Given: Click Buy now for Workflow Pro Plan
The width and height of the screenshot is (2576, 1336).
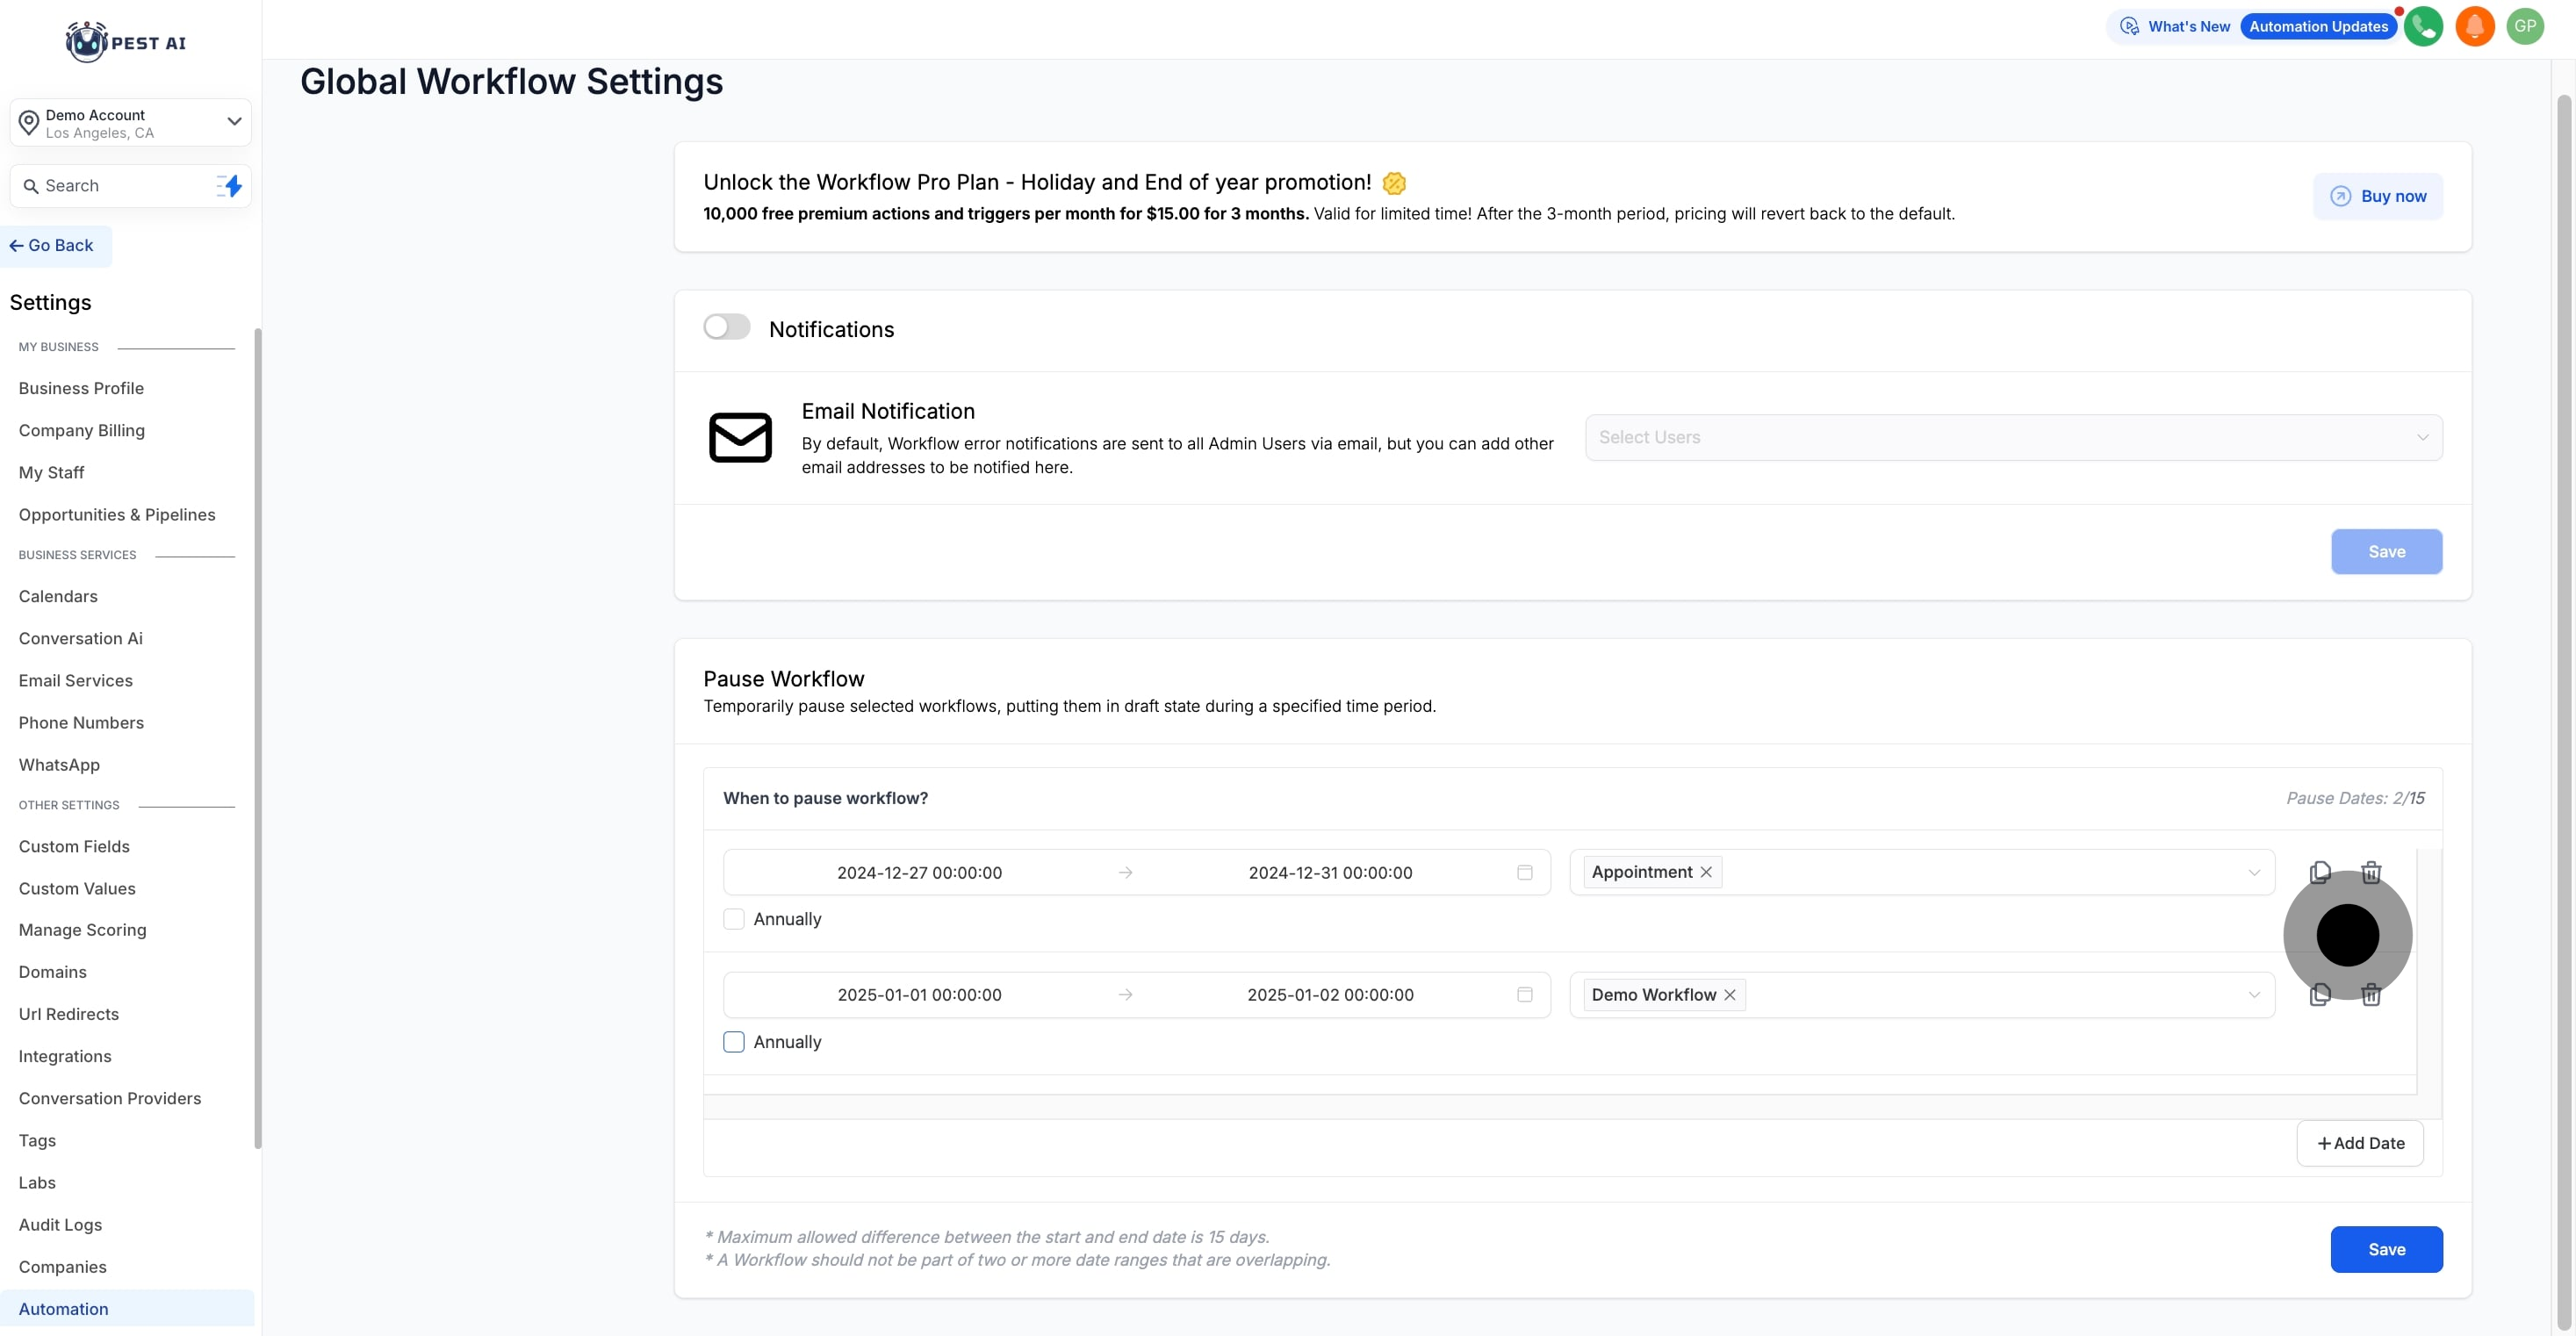Looking at the screenshot, I should pyautogui.click(x=2377, y=196).
